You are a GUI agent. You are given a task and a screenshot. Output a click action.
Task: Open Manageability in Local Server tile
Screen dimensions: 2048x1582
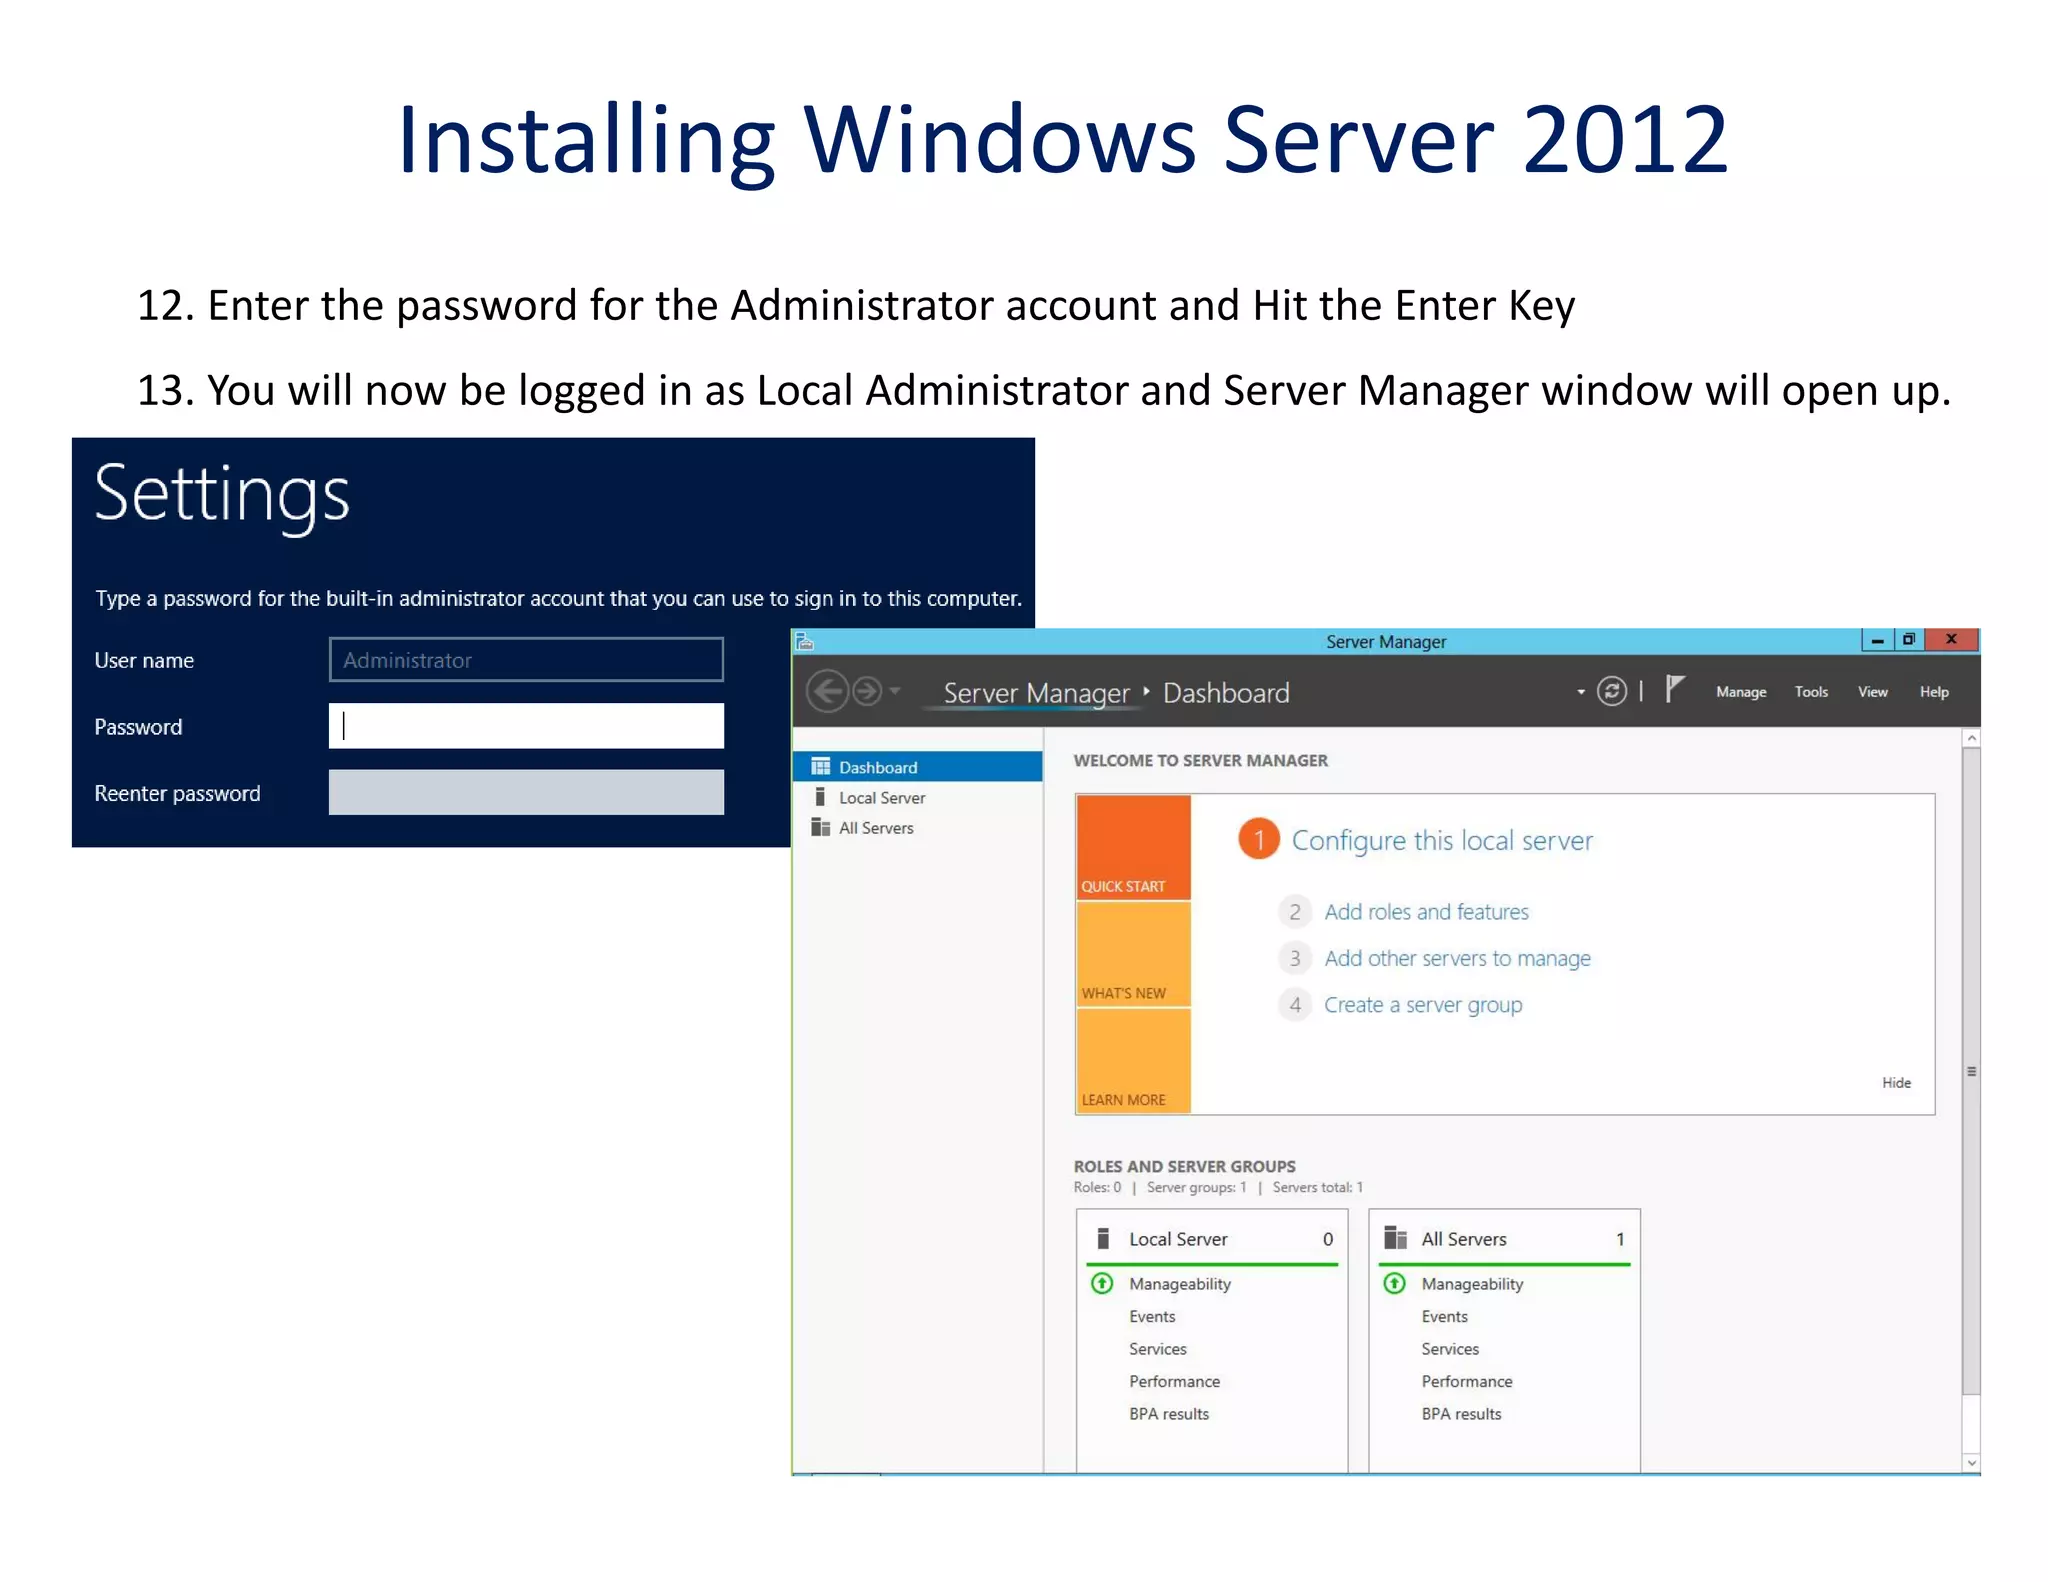click(1180, 1284)
